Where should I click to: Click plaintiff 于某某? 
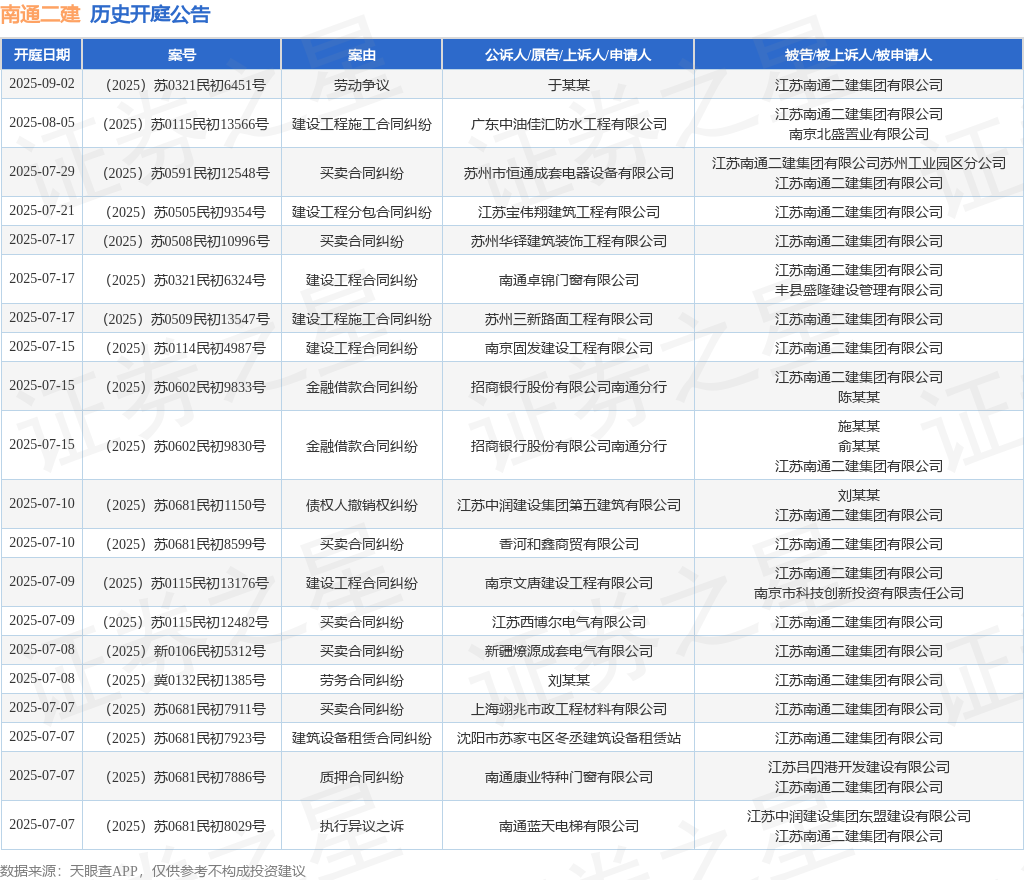click(568, 85)
